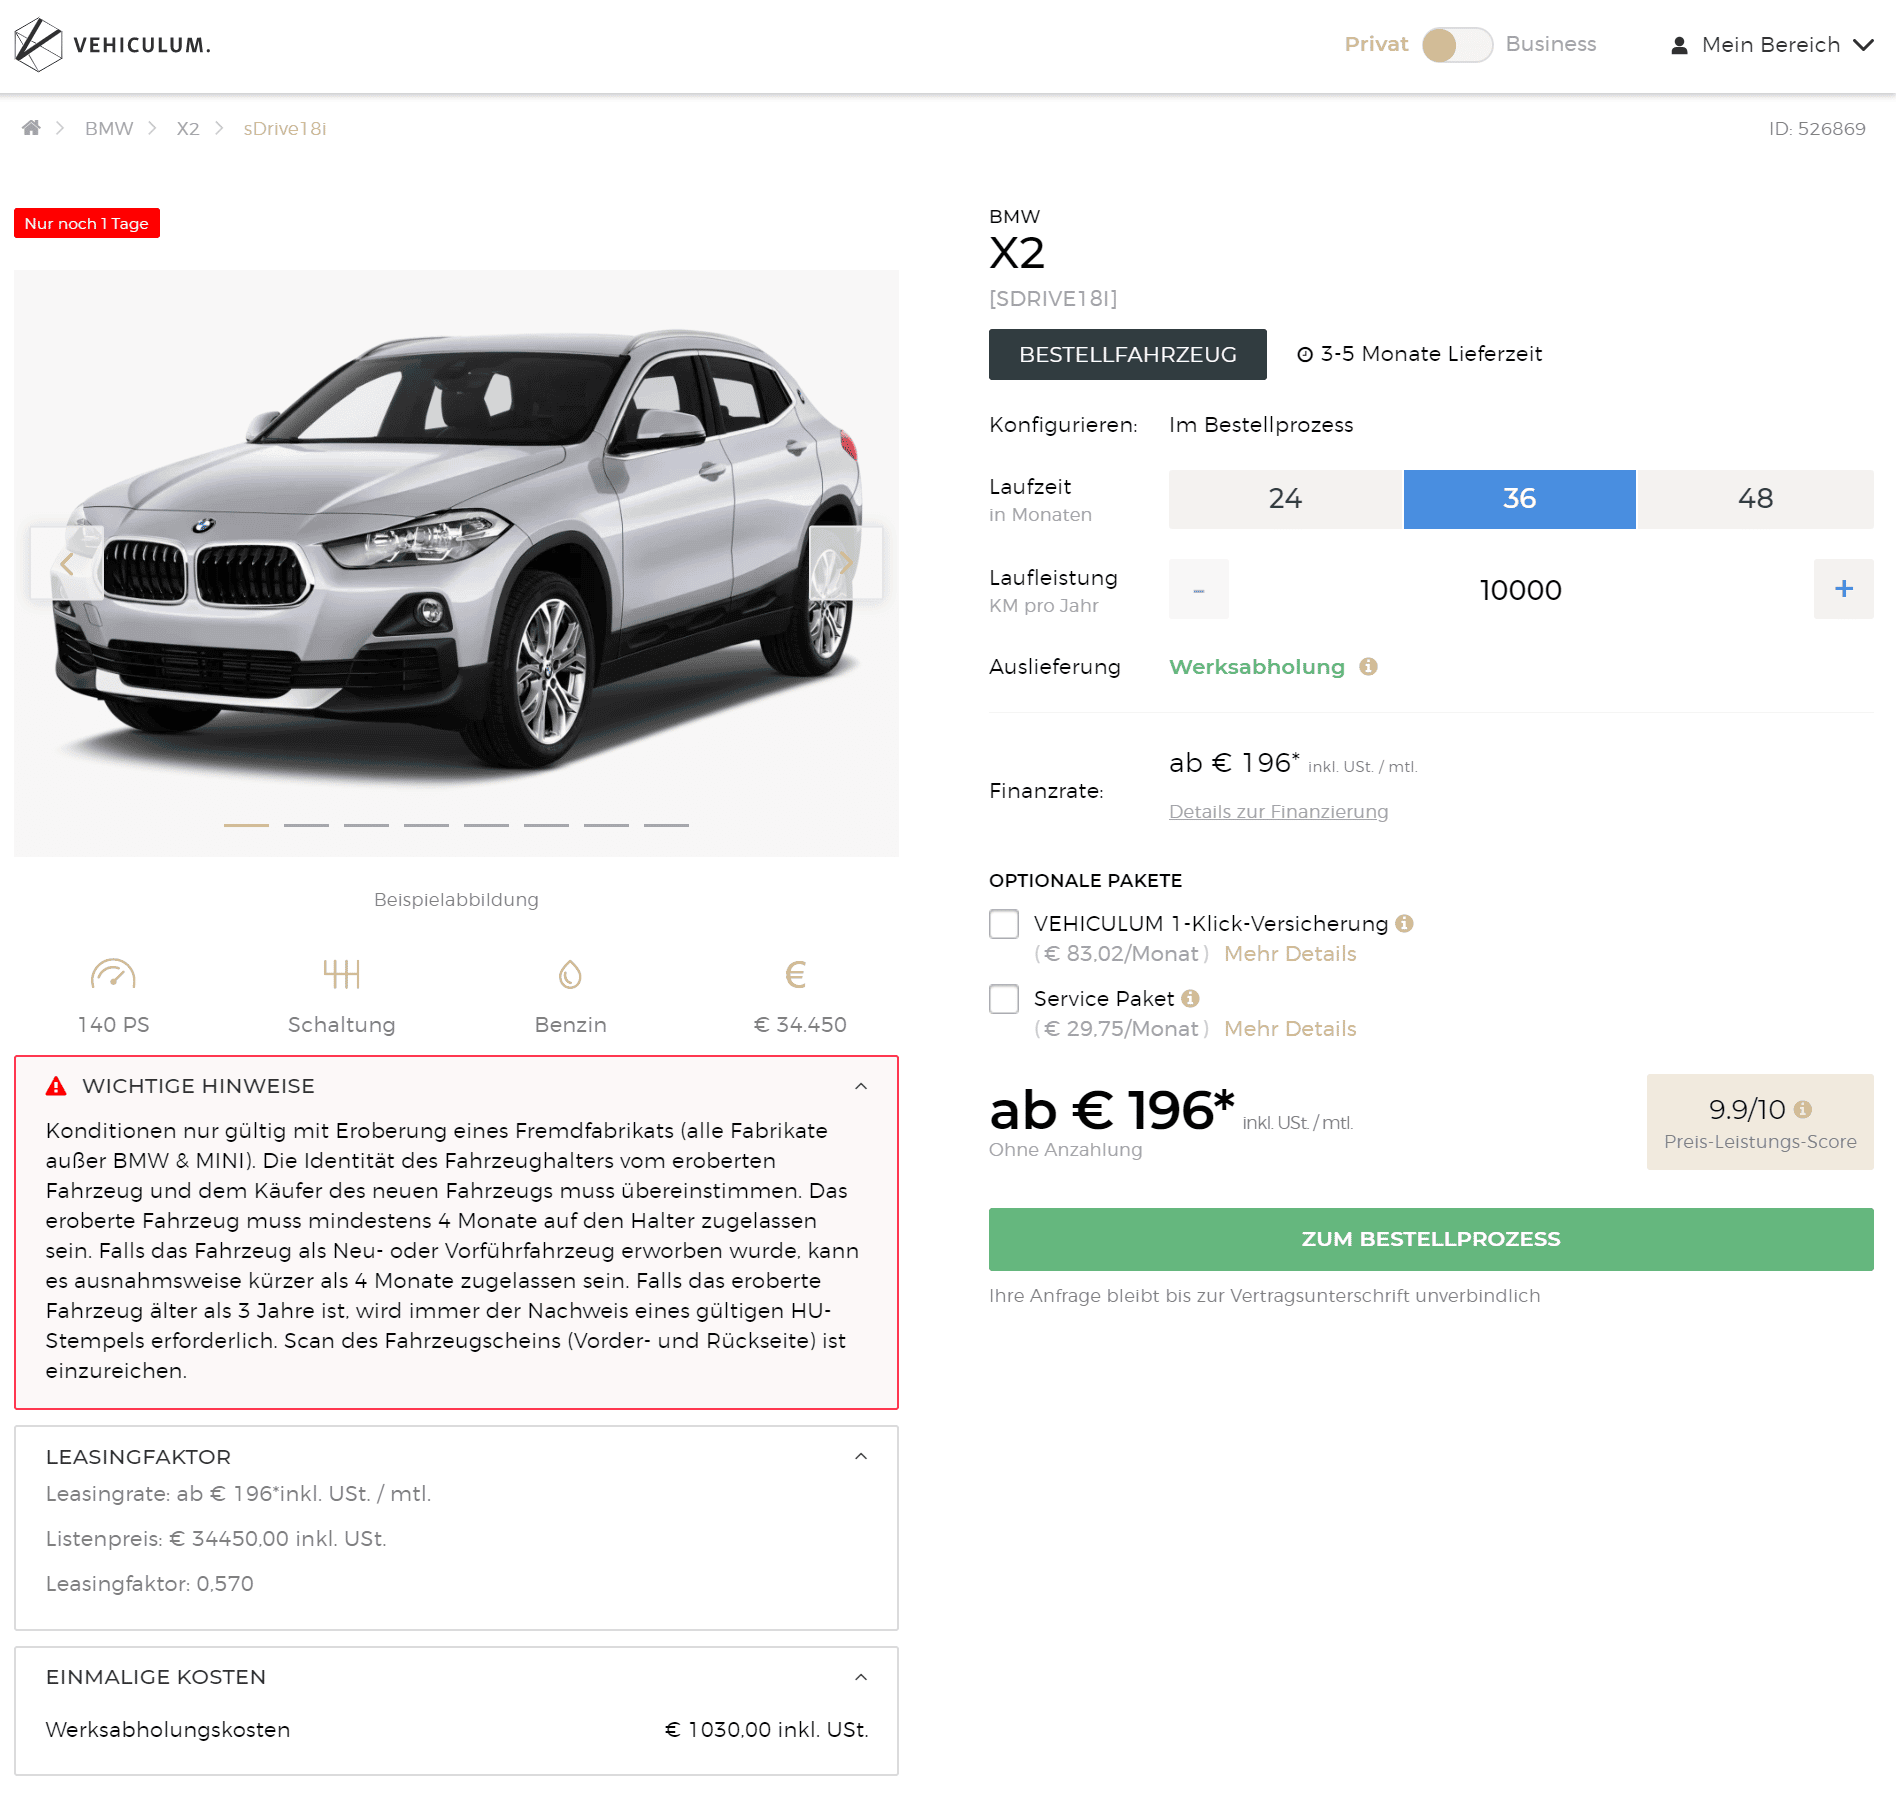
Task: Click the 140 PS speedometer icon
Action: [113, 973]
